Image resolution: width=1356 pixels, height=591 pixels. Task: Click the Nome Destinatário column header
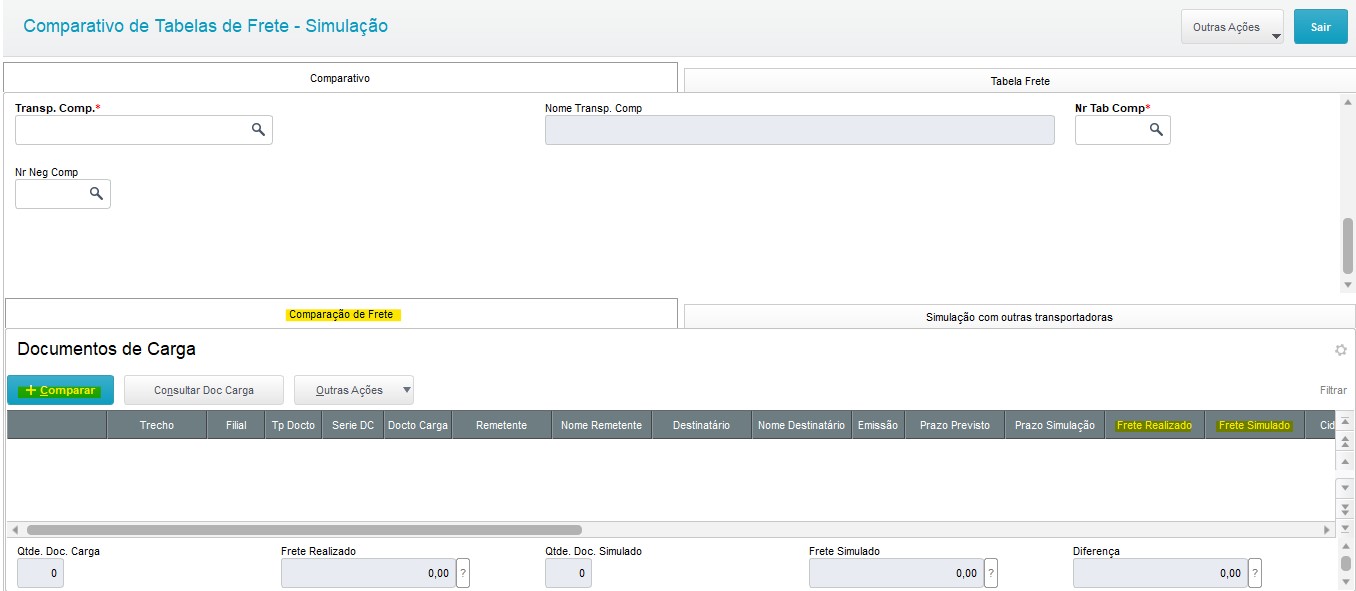click(x=801, y=425)
